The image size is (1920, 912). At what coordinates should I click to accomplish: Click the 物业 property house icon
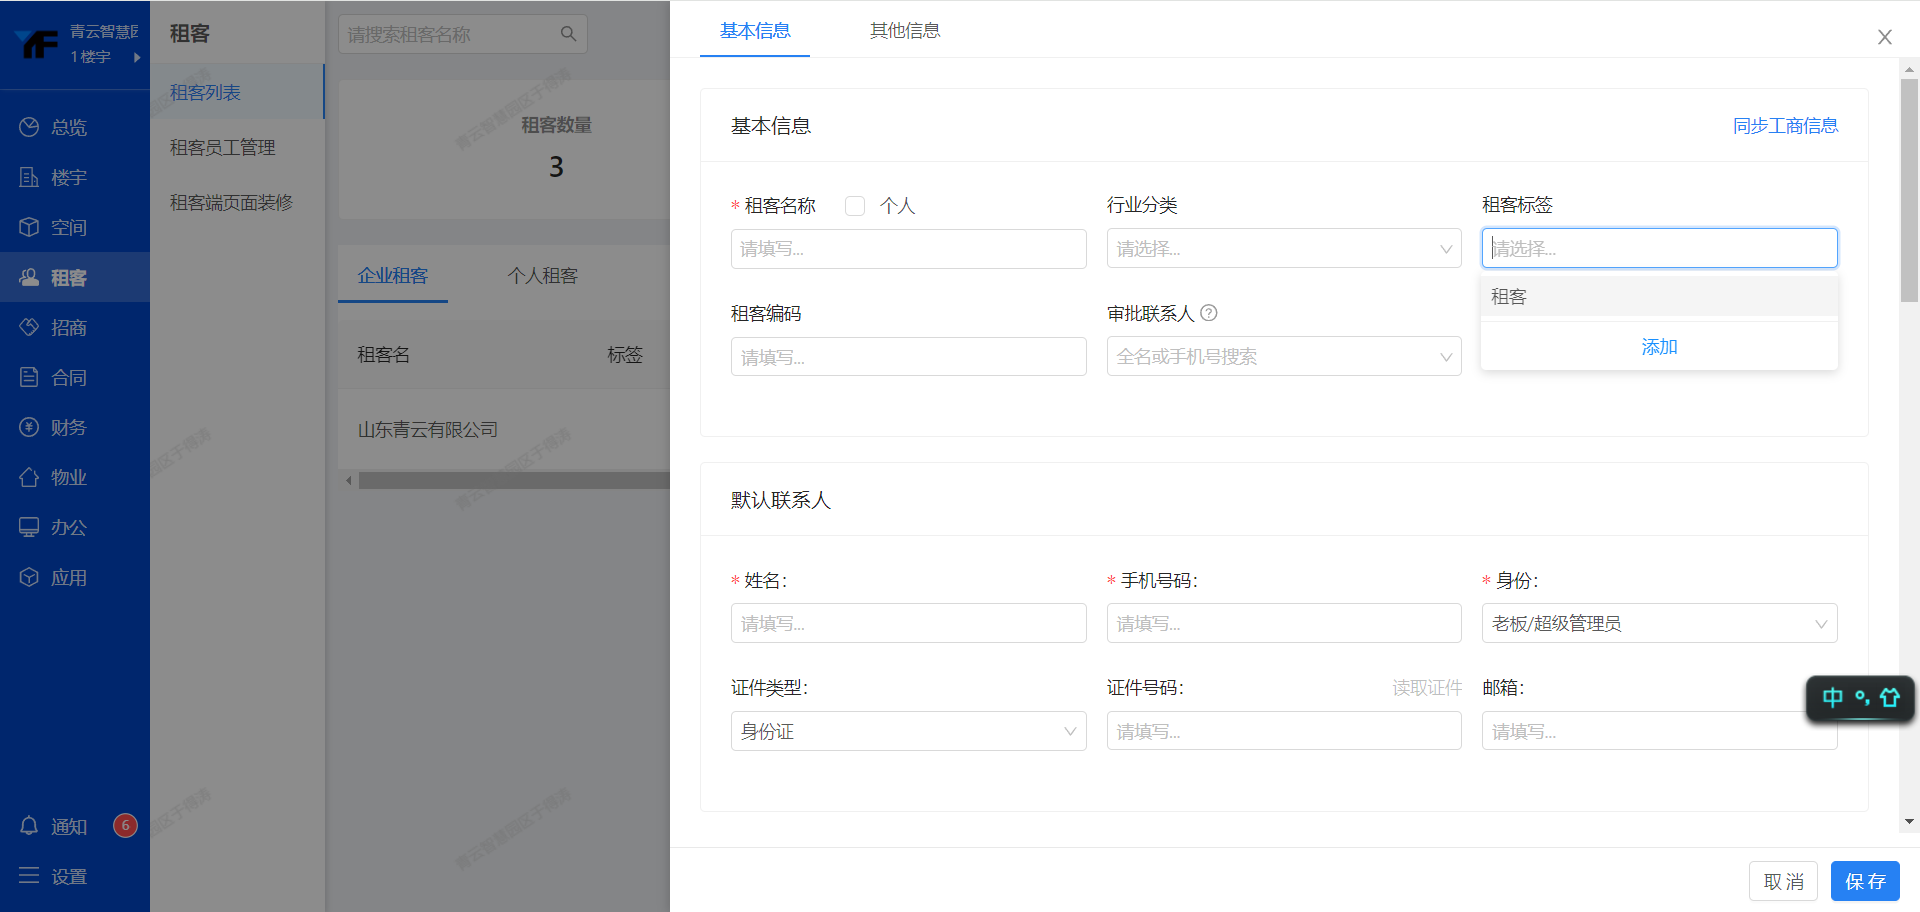click(29, 477)
